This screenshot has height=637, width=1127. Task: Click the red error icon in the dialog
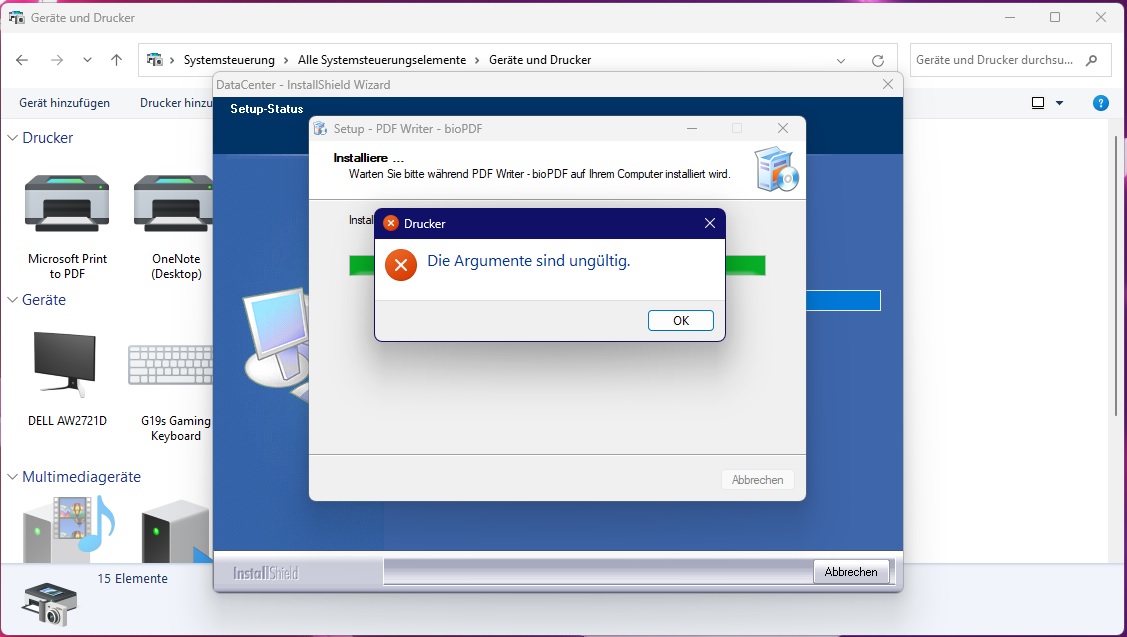pyautogui.click(x=400, y=265)
